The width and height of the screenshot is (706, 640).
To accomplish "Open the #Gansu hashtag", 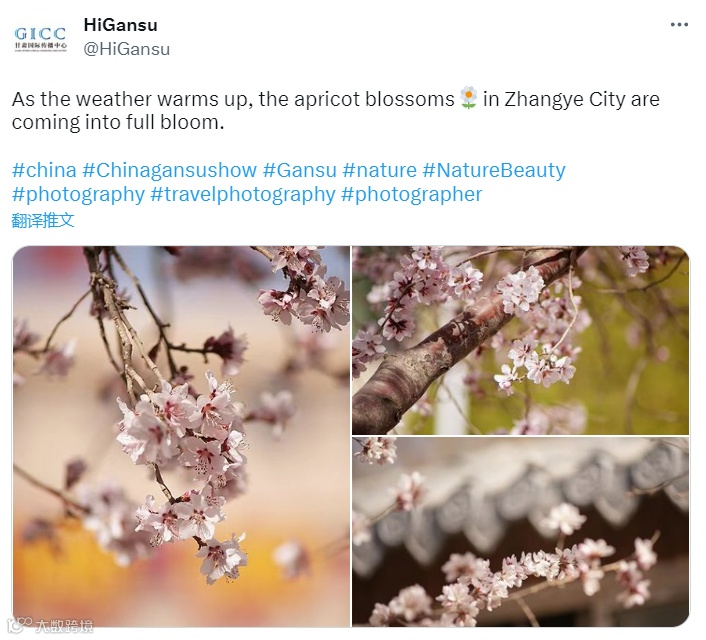I will [299, 170].
